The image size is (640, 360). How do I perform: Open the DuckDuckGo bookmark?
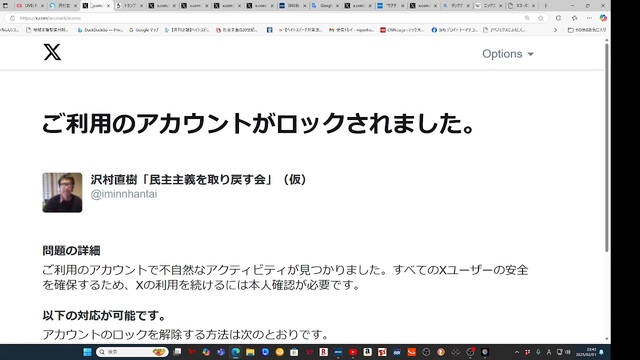click(100, 30)
